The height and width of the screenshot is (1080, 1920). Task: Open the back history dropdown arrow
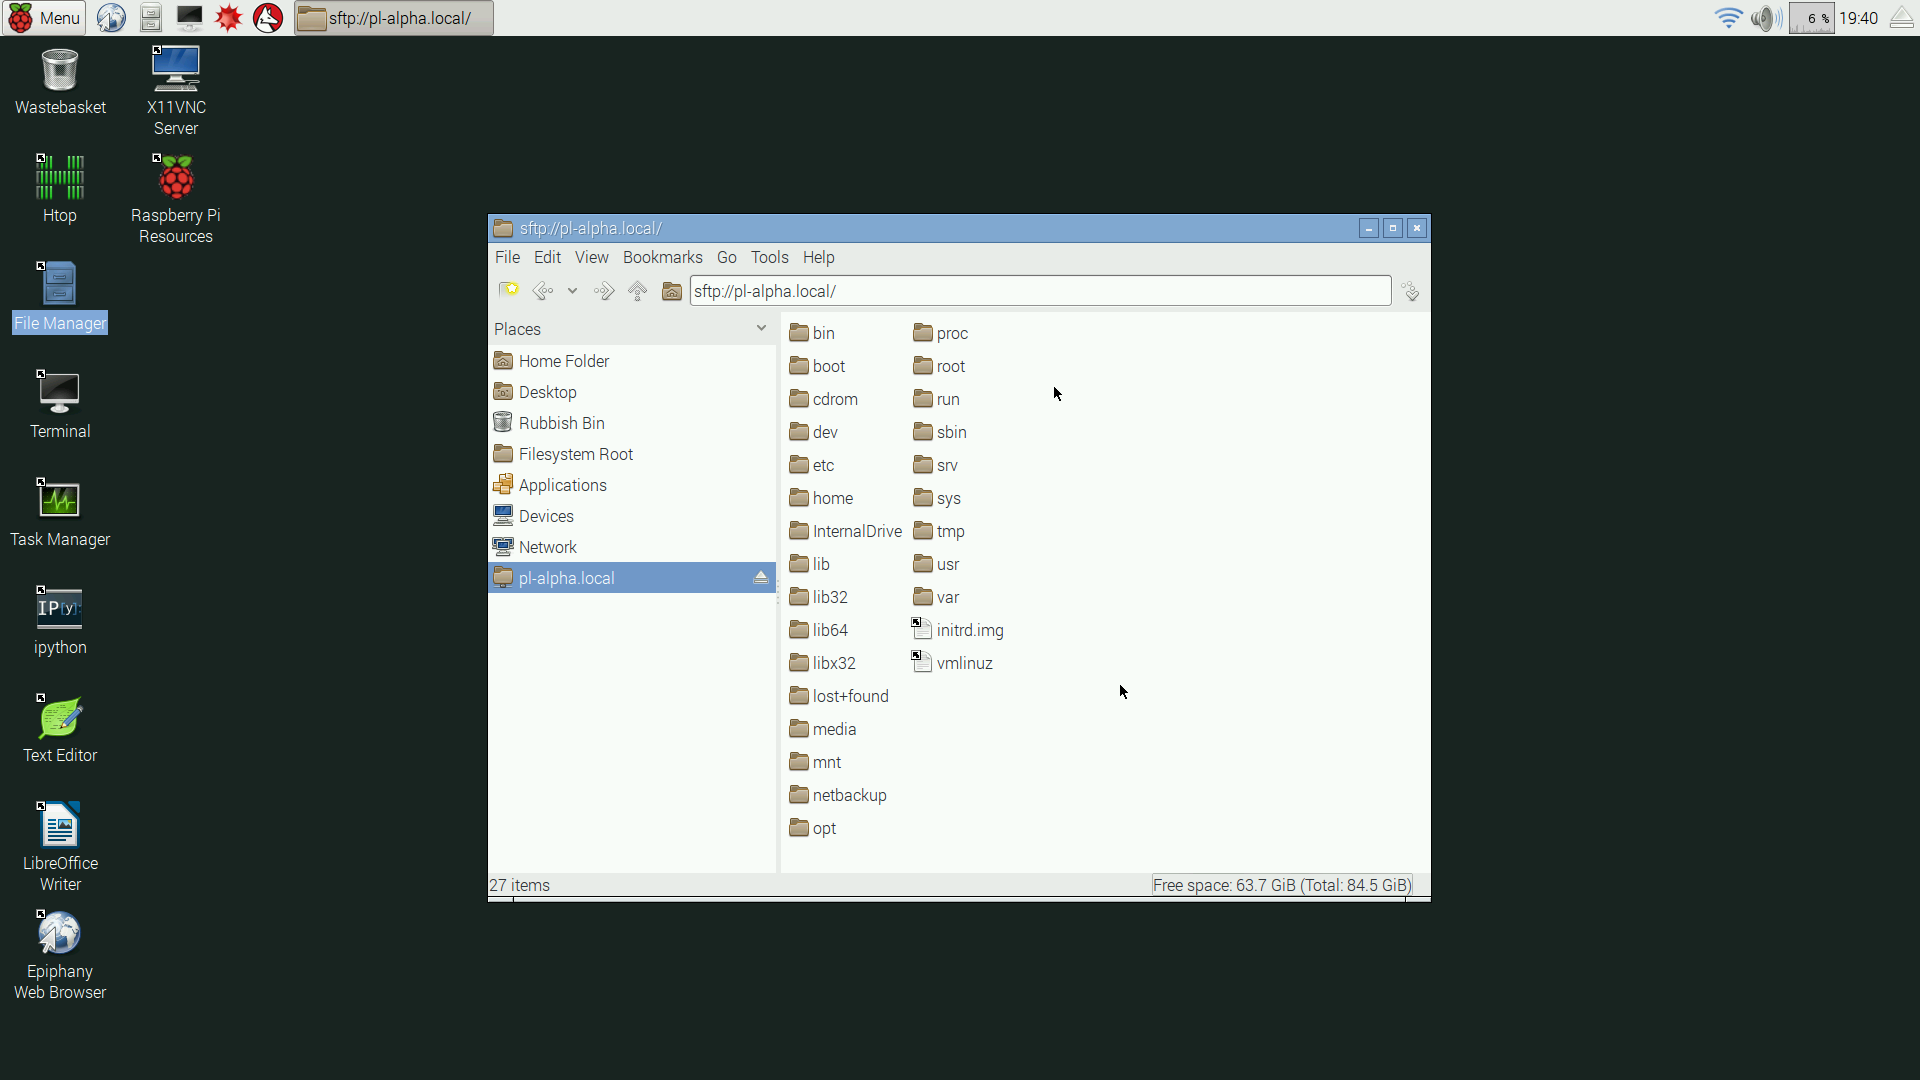(572, 291)
